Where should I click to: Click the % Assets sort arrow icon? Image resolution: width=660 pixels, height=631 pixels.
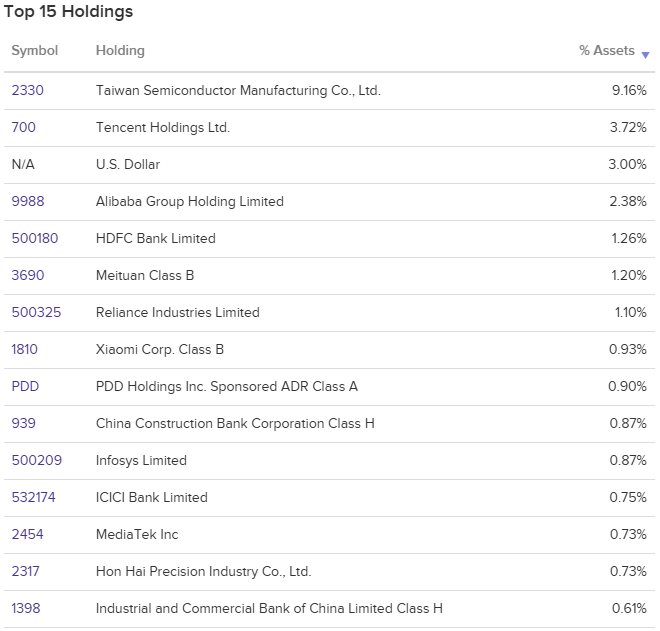click(645, 55)
